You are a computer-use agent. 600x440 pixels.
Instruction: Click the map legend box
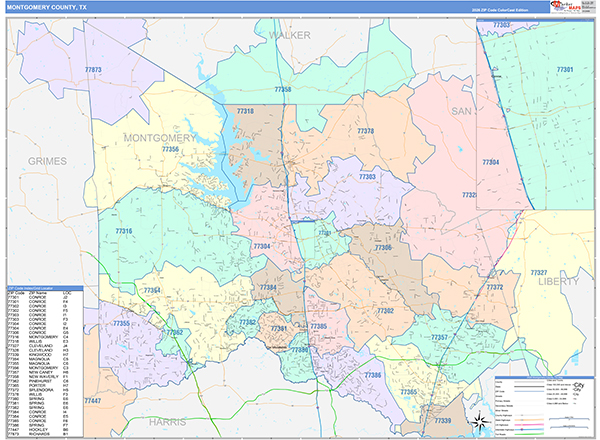(x=543, y=407)
